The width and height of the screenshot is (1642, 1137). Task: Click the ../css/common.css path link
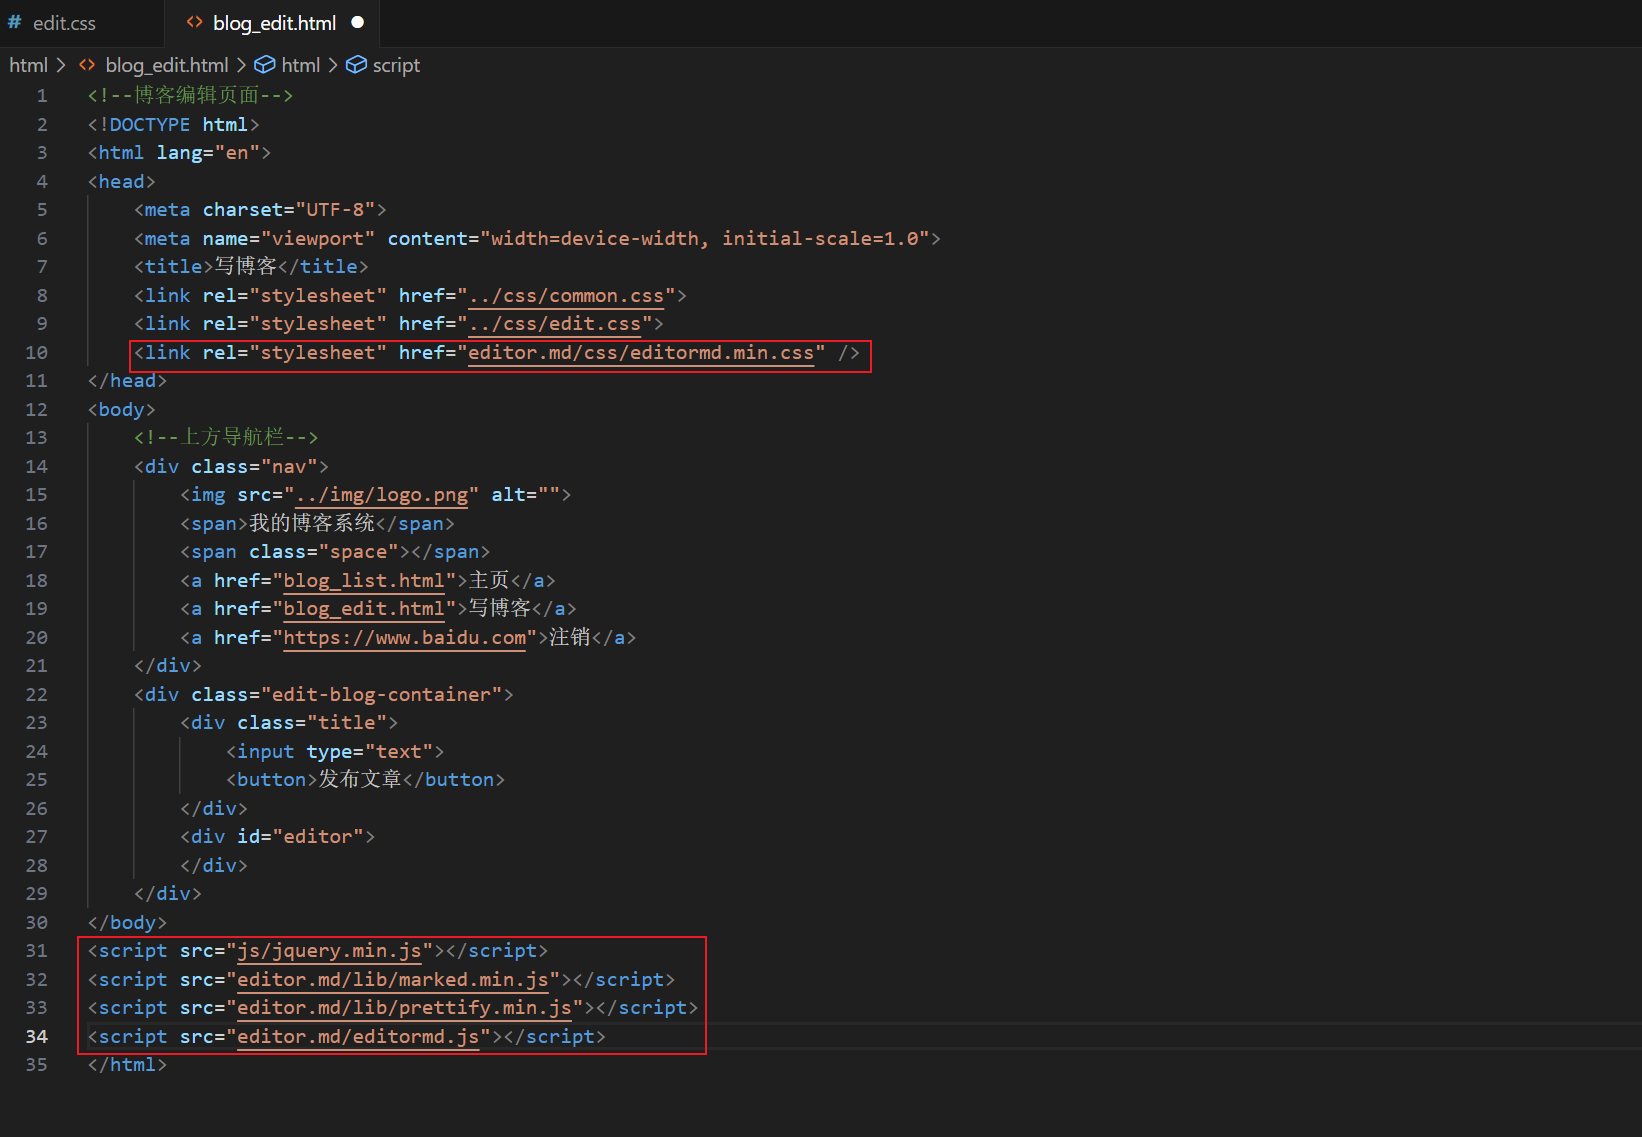coord(566,296)
